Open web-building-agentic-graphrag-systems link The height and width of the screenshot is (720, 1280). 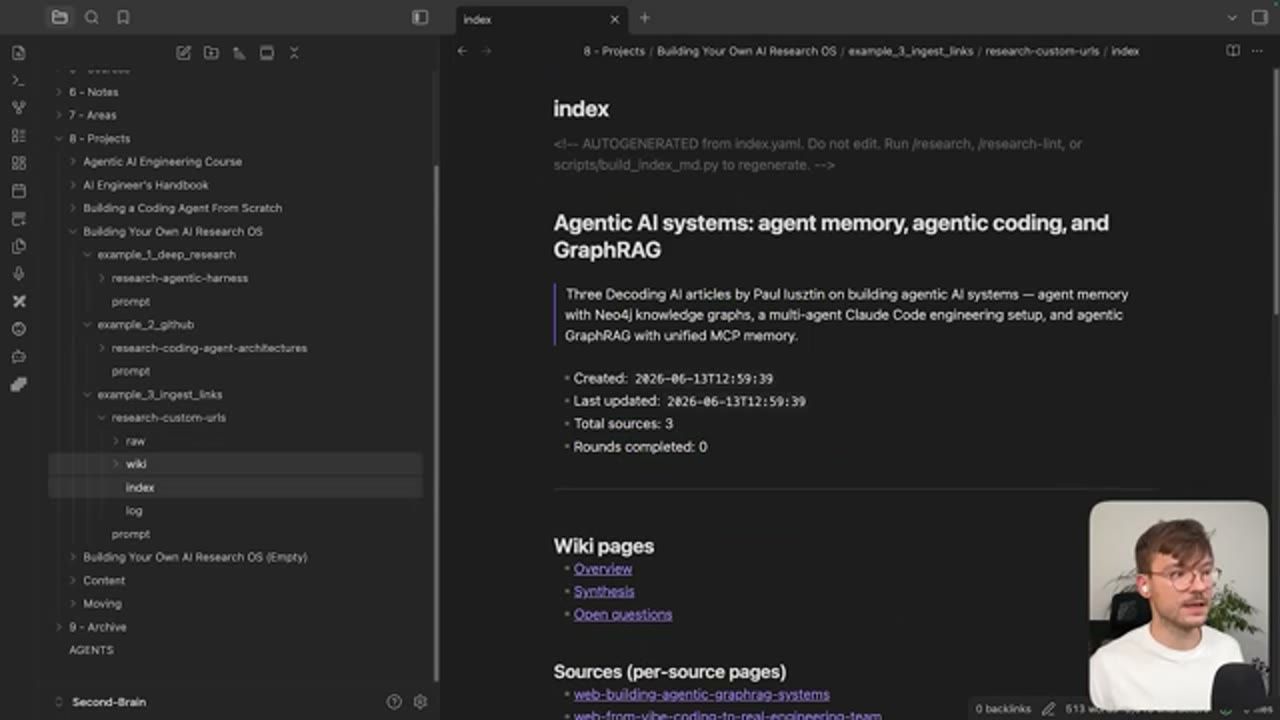[701, 694]
